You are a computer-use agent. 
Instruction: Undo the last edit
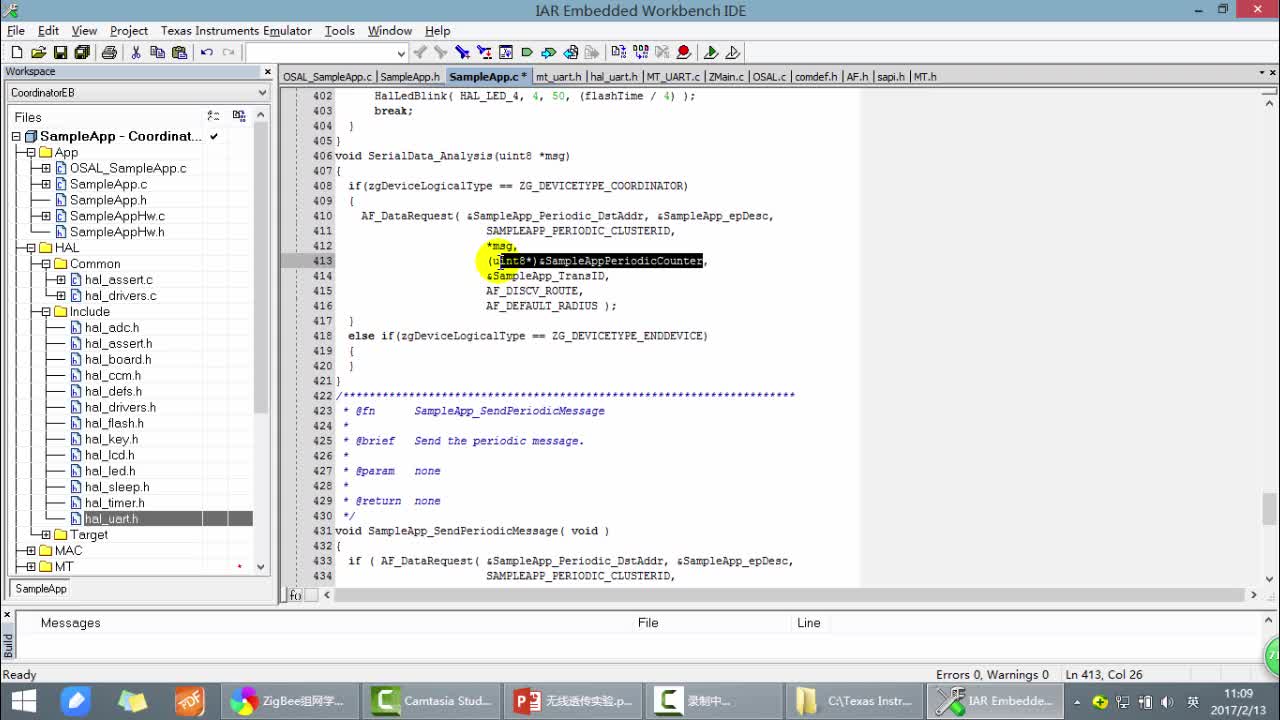[206, 52]
